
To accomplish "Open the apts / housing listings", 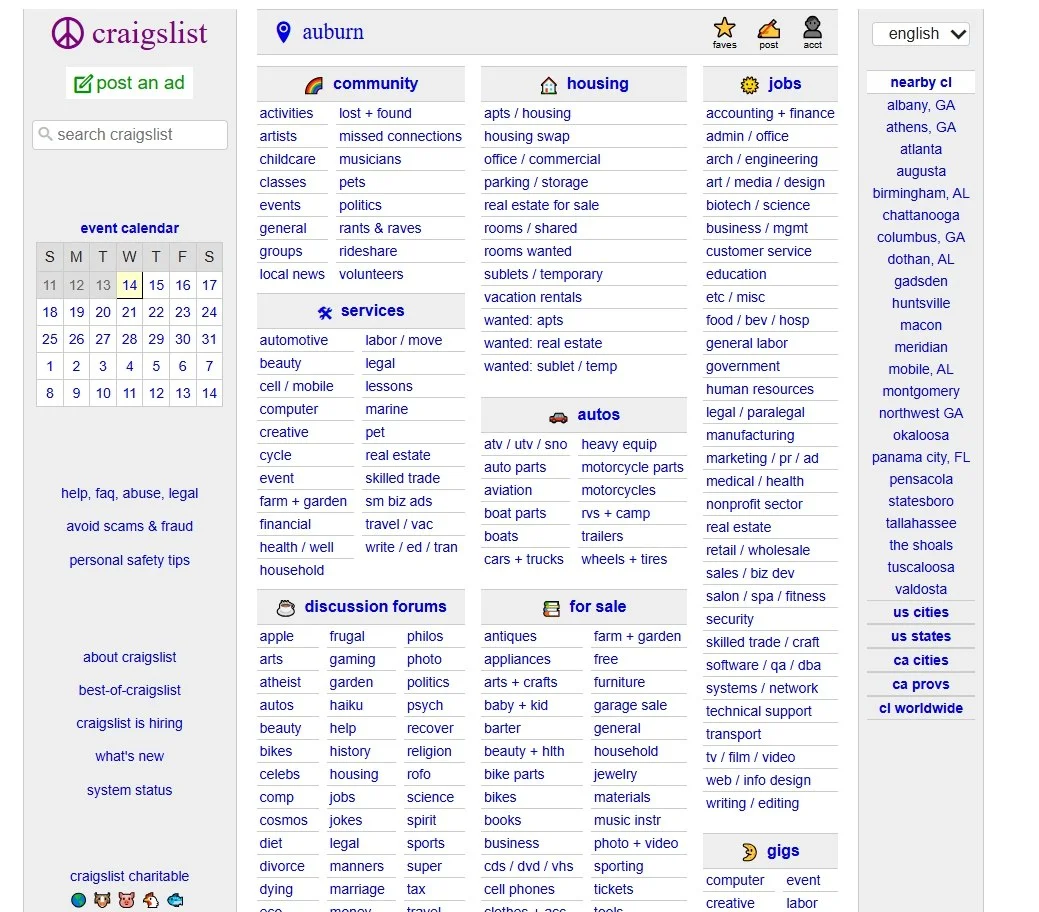I will coord(527,113).
